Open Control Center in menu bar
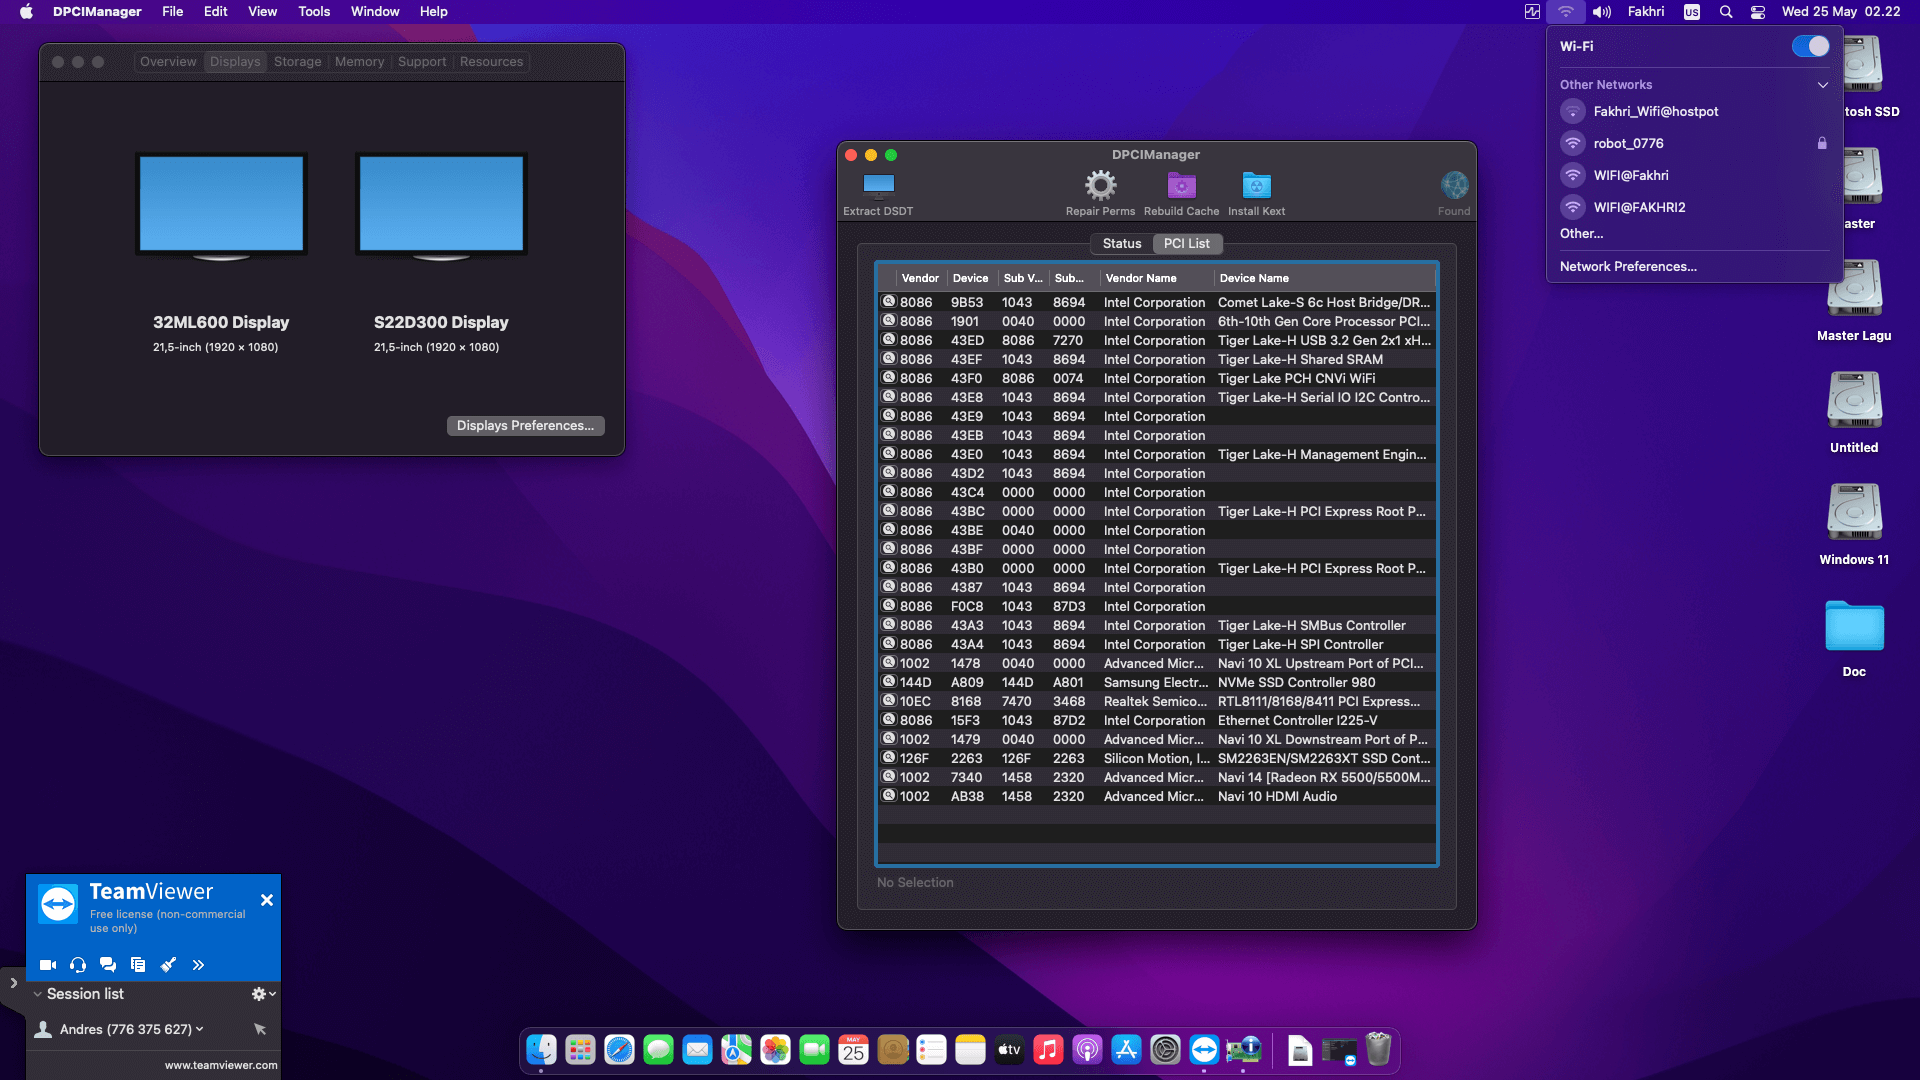 [1758, 12]
